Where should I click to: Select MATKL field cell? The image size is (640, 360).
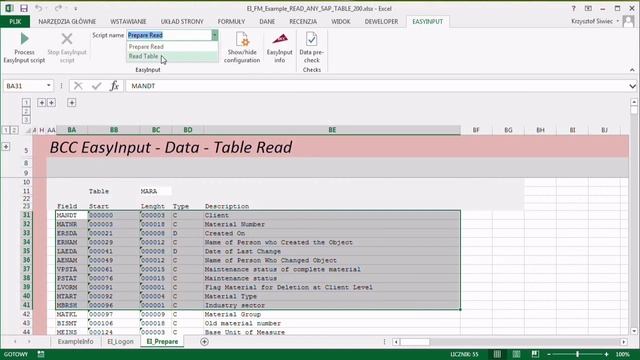coord(72,314)
